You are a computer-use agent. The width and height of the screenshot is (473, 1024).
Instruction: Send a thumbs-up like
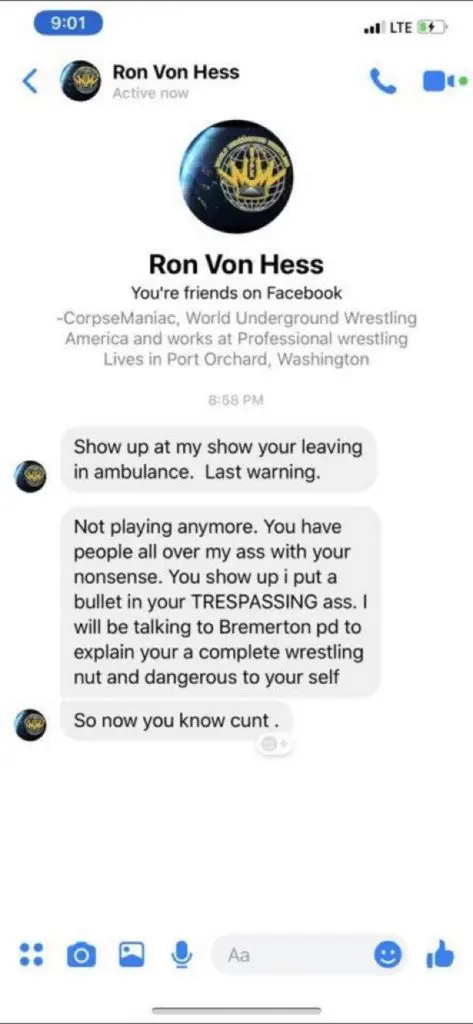pos(440,953)
